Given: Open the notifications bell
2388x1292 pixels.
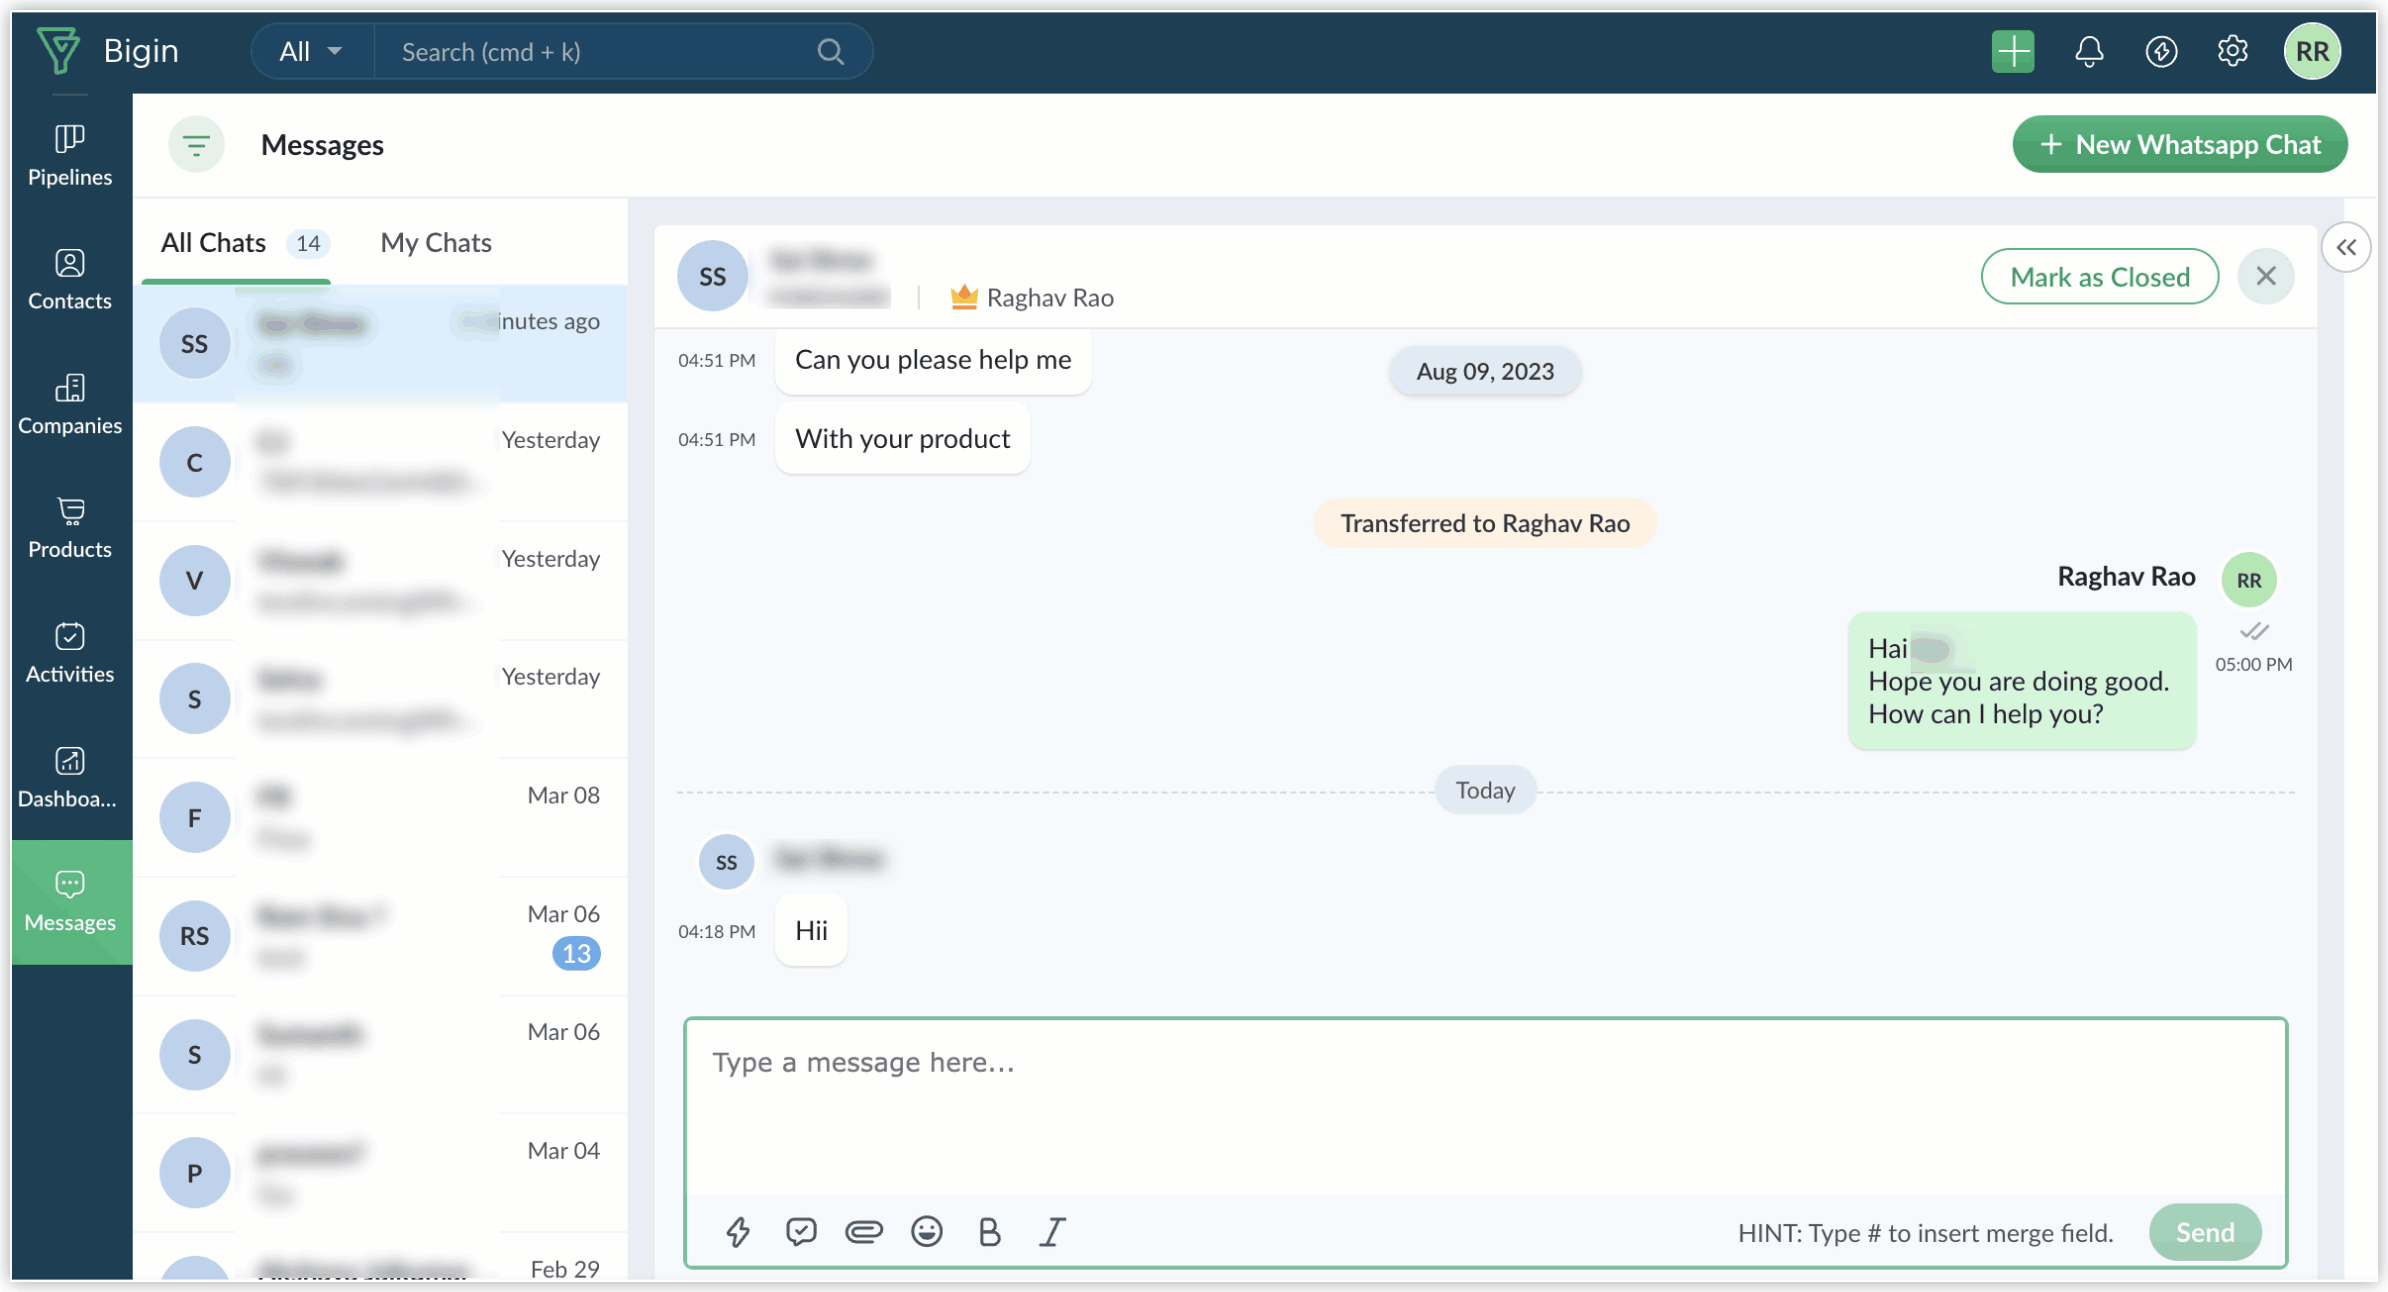Looking at the screenshot, I should [2088, 51].
